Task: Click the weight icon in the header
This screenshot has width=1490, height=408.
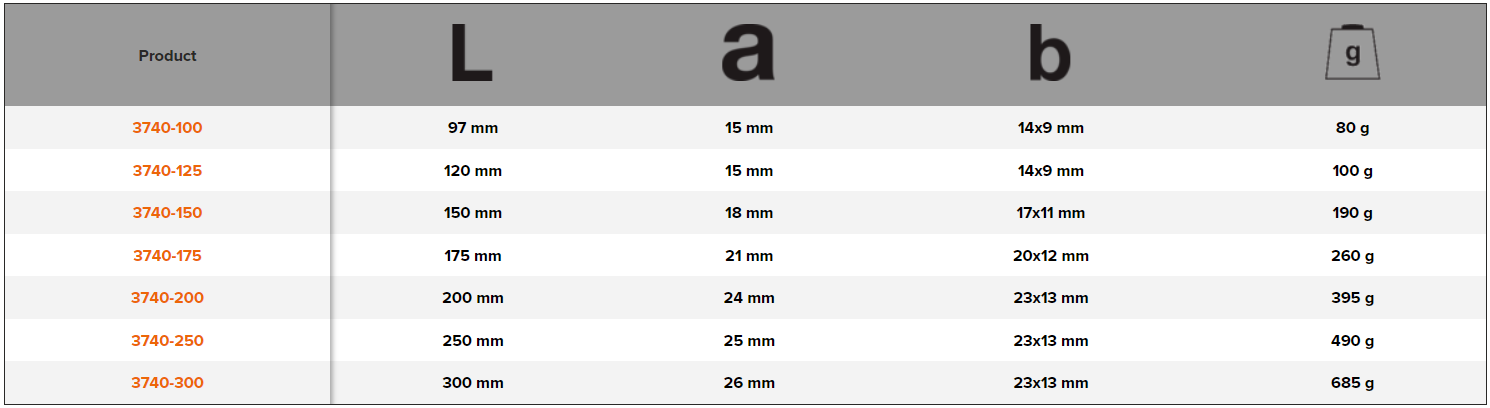Action: click(x=1352, y=54)
